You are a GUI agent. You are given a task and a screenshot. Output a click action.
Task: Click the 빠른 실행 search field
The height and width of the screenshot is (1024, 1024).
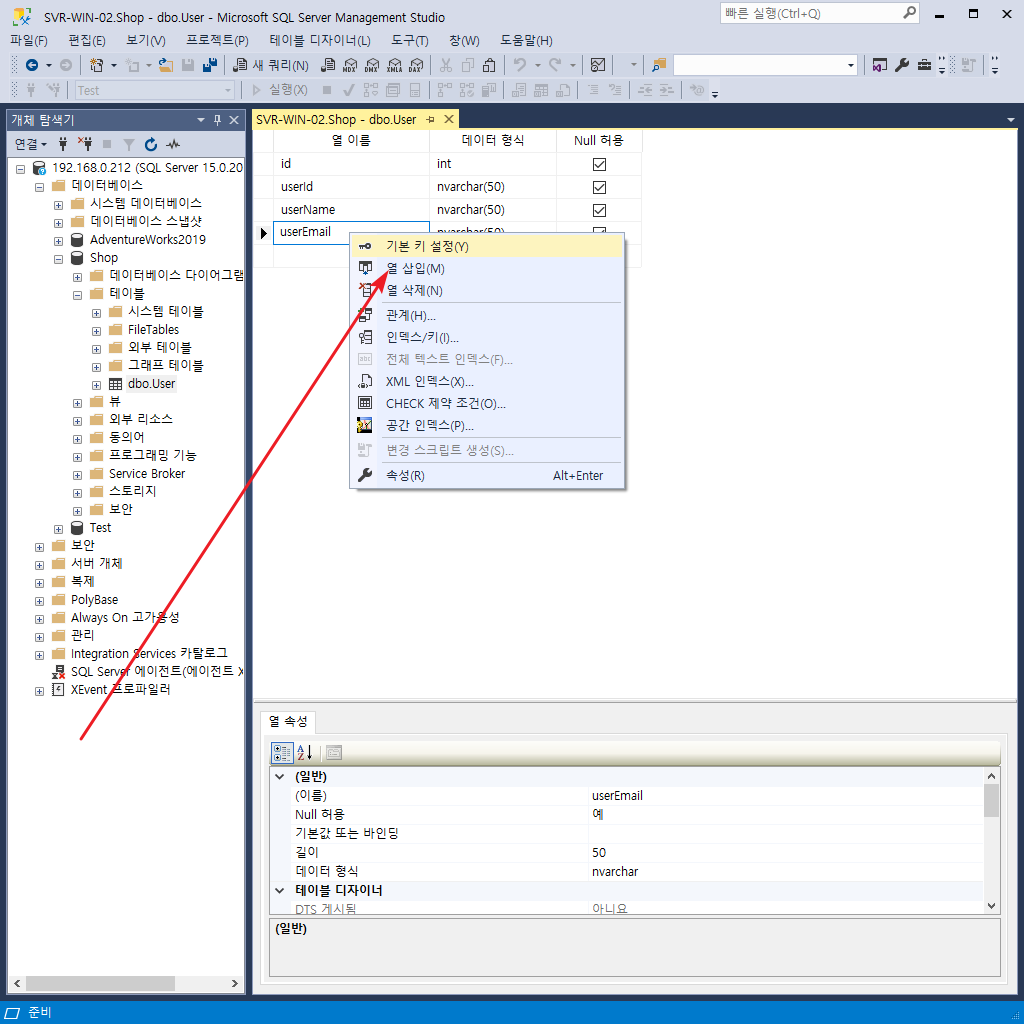(820, 14)
